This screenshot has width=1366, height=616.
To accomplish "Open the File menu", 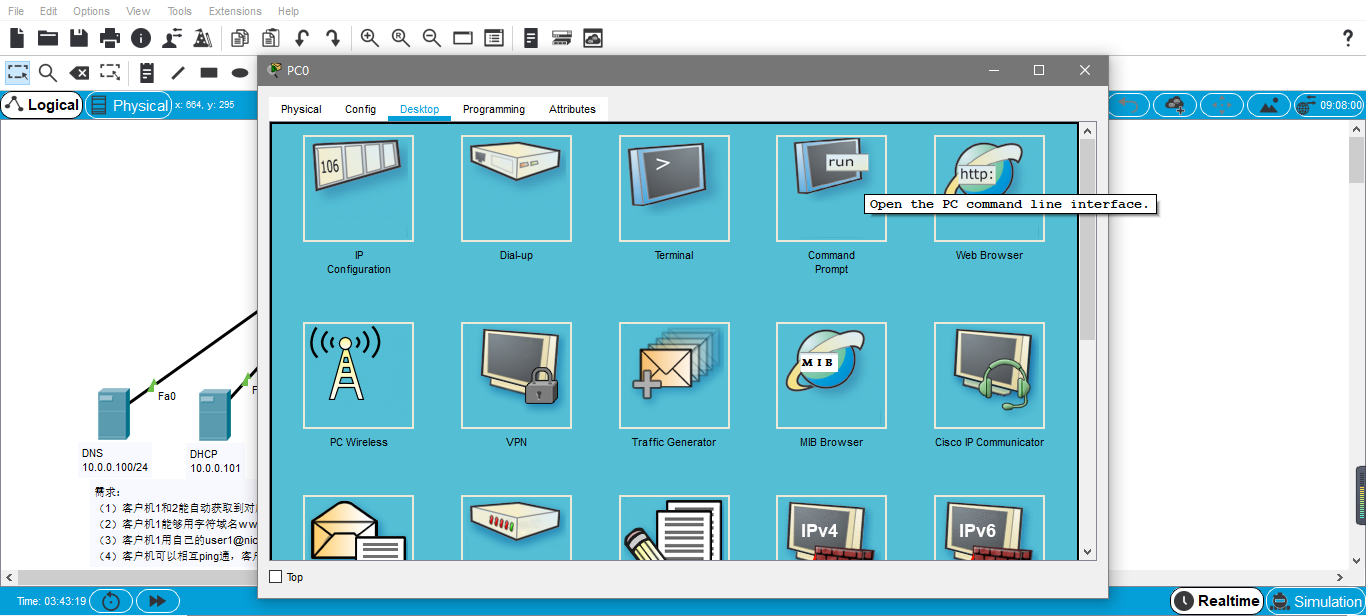I will point(16,11).
